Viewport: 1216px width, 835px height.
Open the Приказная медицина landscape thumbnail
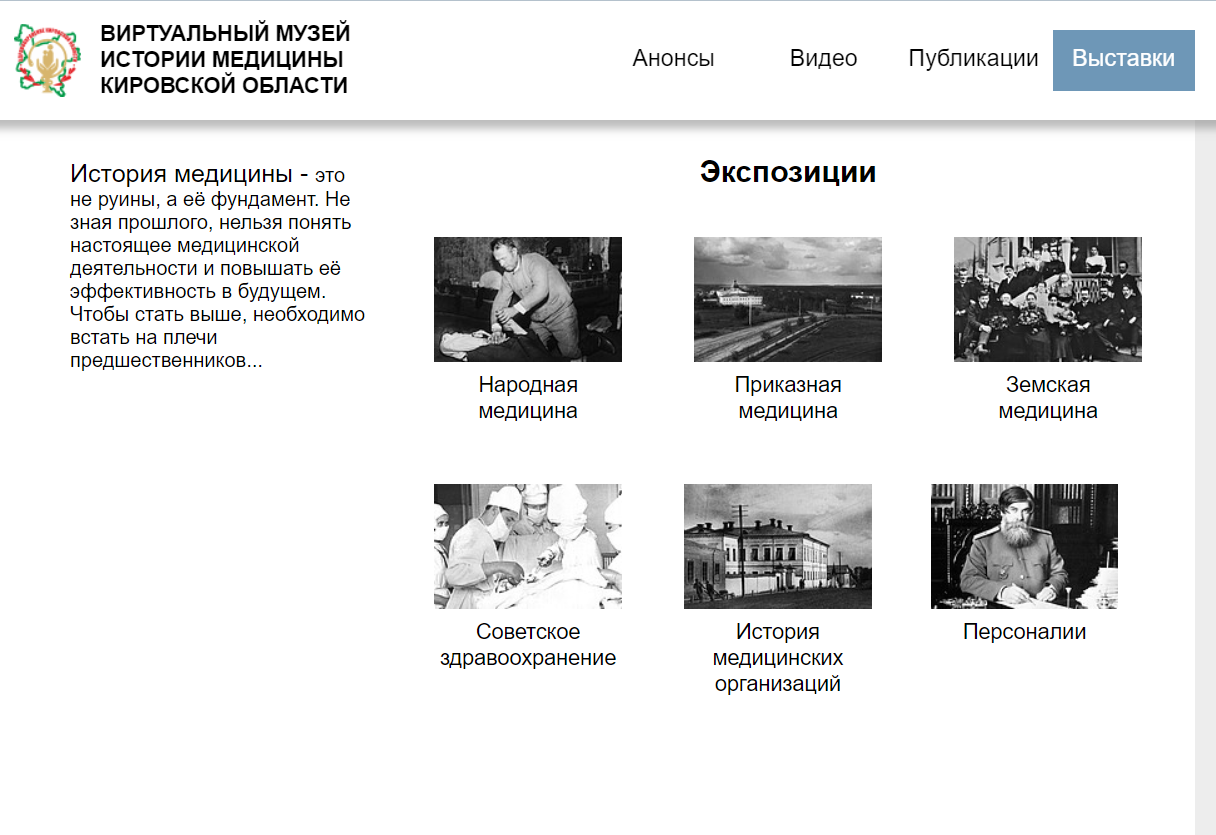(x=788, y=299)
